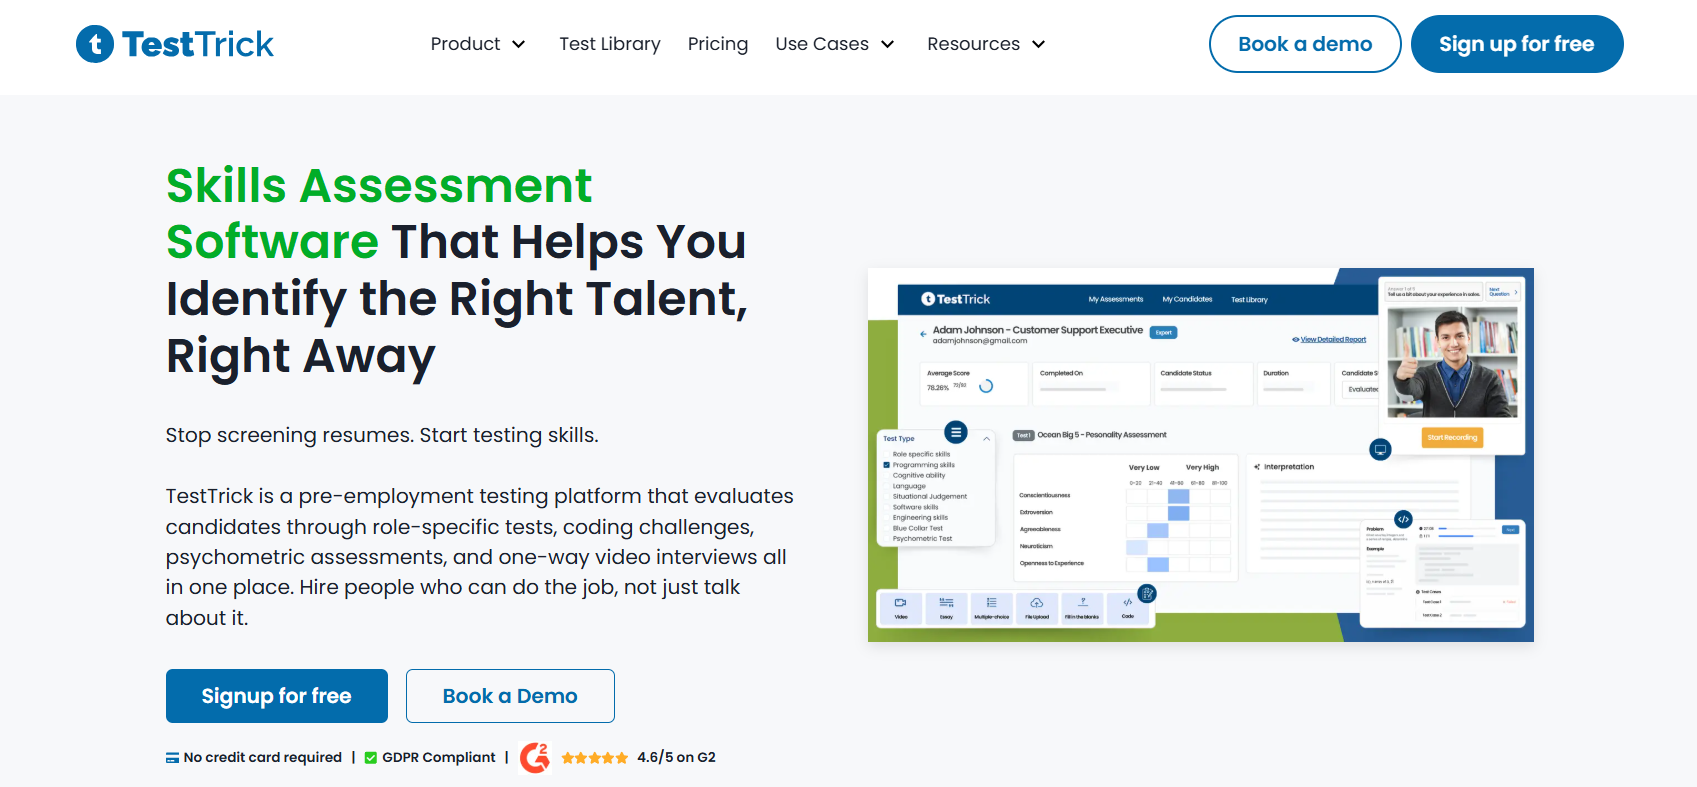Expand the Resources chevron
The width and height of the screenshot is (1697, 787).
[x=1038, y=44]
